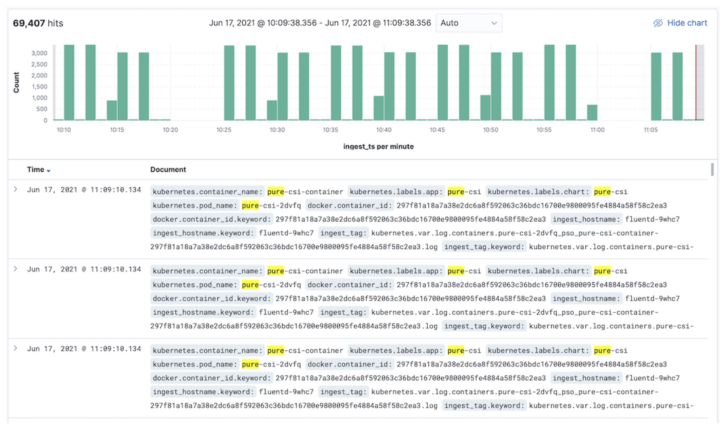Click the short histogram bar before 10:15
This screenshot has height=429, width=728.
coord(112,110)
